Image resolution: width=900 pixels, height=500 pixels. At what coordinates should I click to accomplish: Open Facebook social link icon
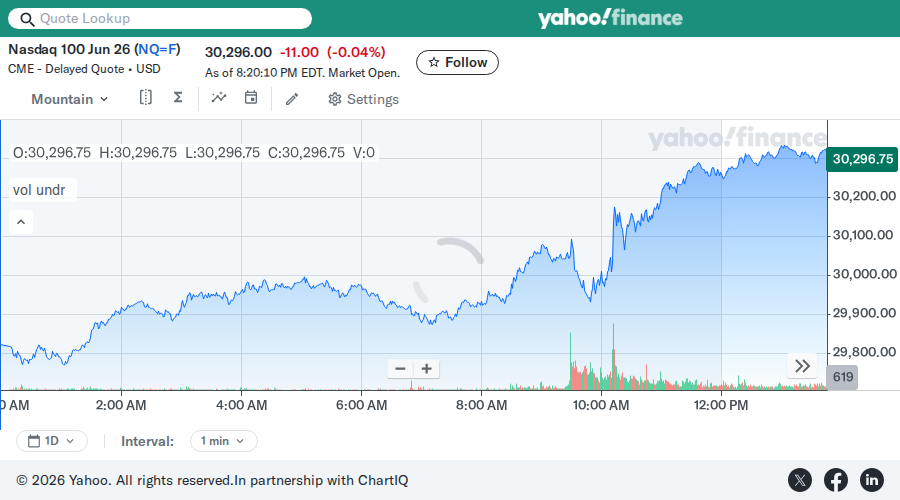click(836, 480)
